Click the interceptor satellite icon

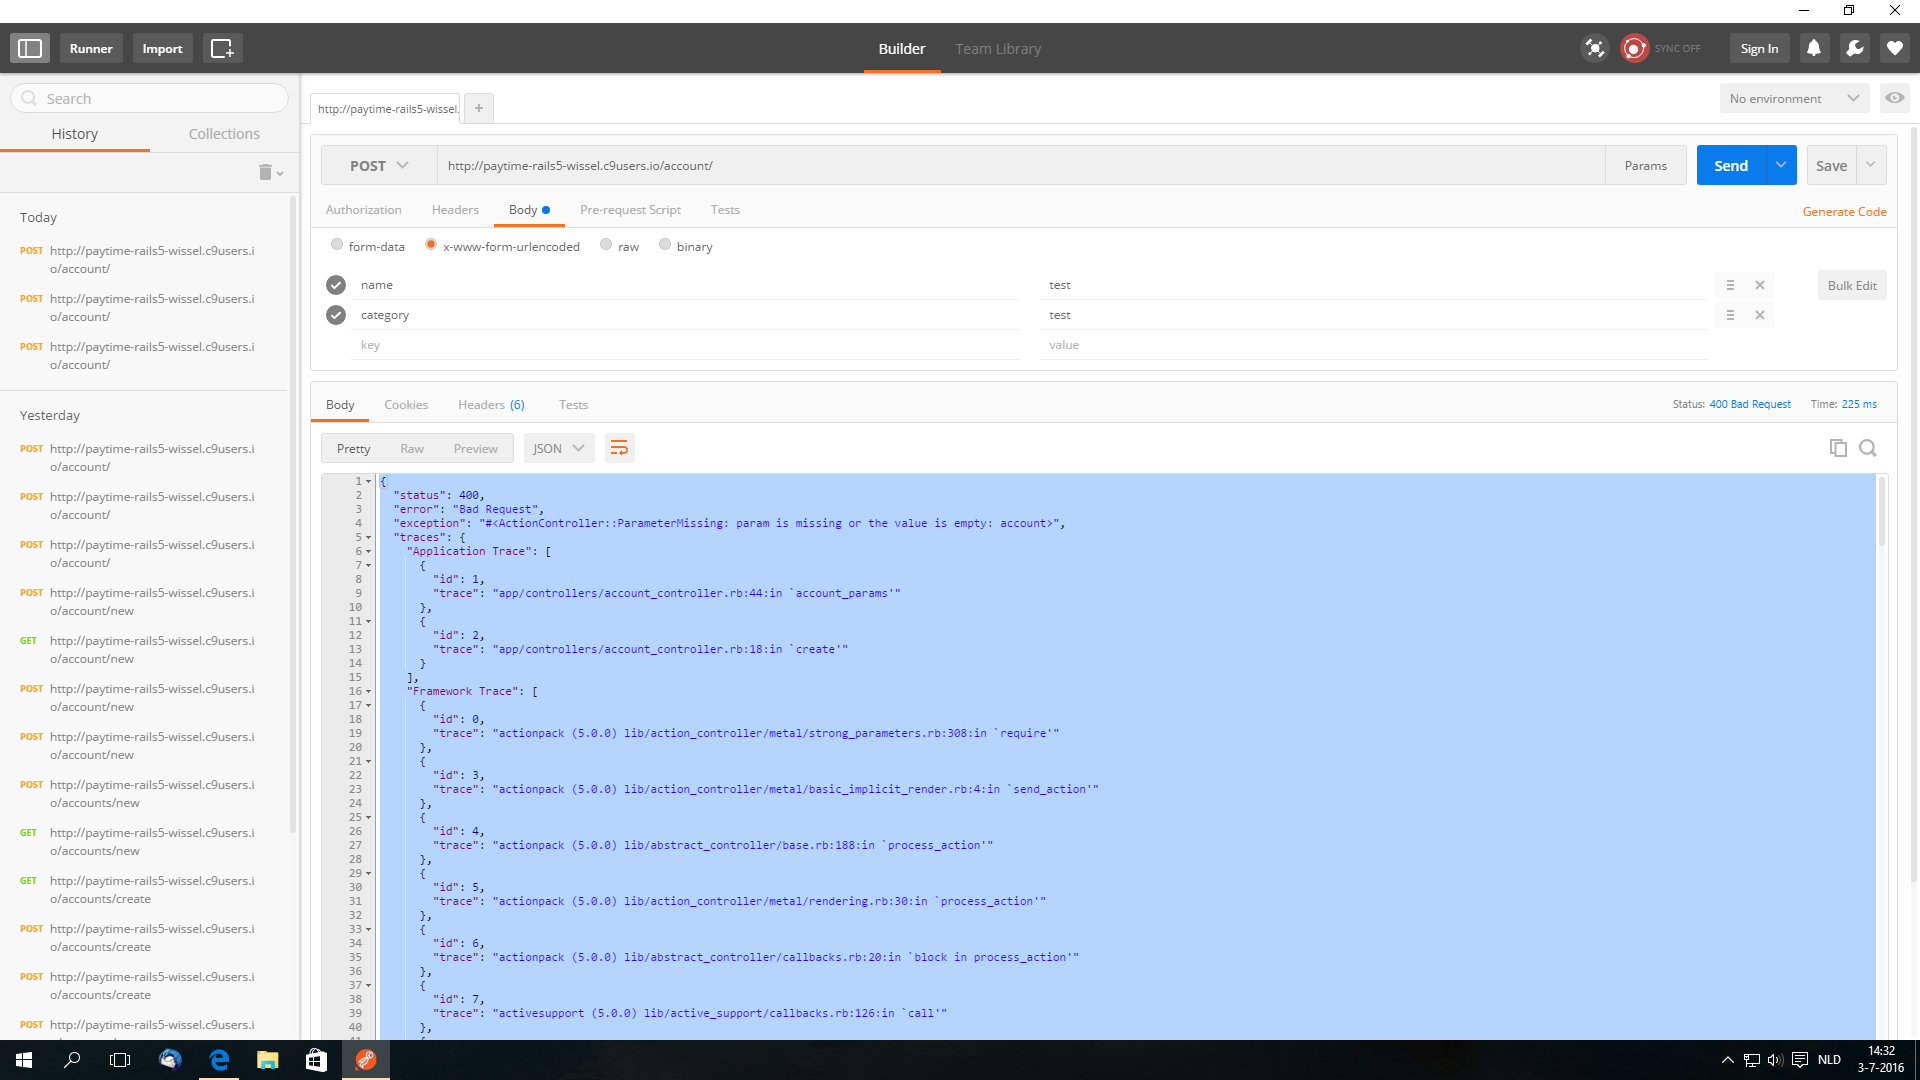pos(1594,48)
